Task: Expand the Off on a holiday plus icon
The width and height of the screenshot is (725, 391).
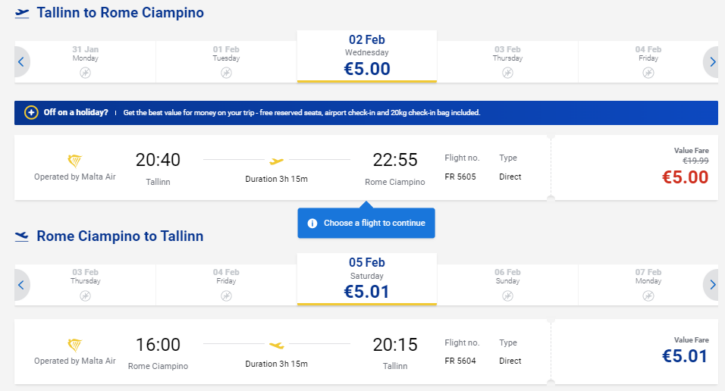Action: (31, 112)
